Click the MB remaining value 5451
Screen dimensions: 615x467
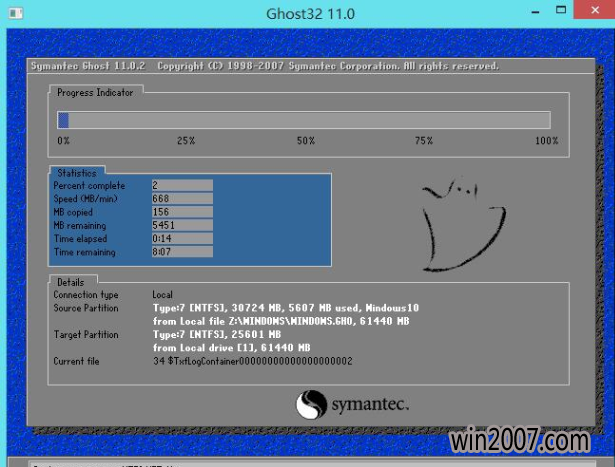(x=182, y=225)
